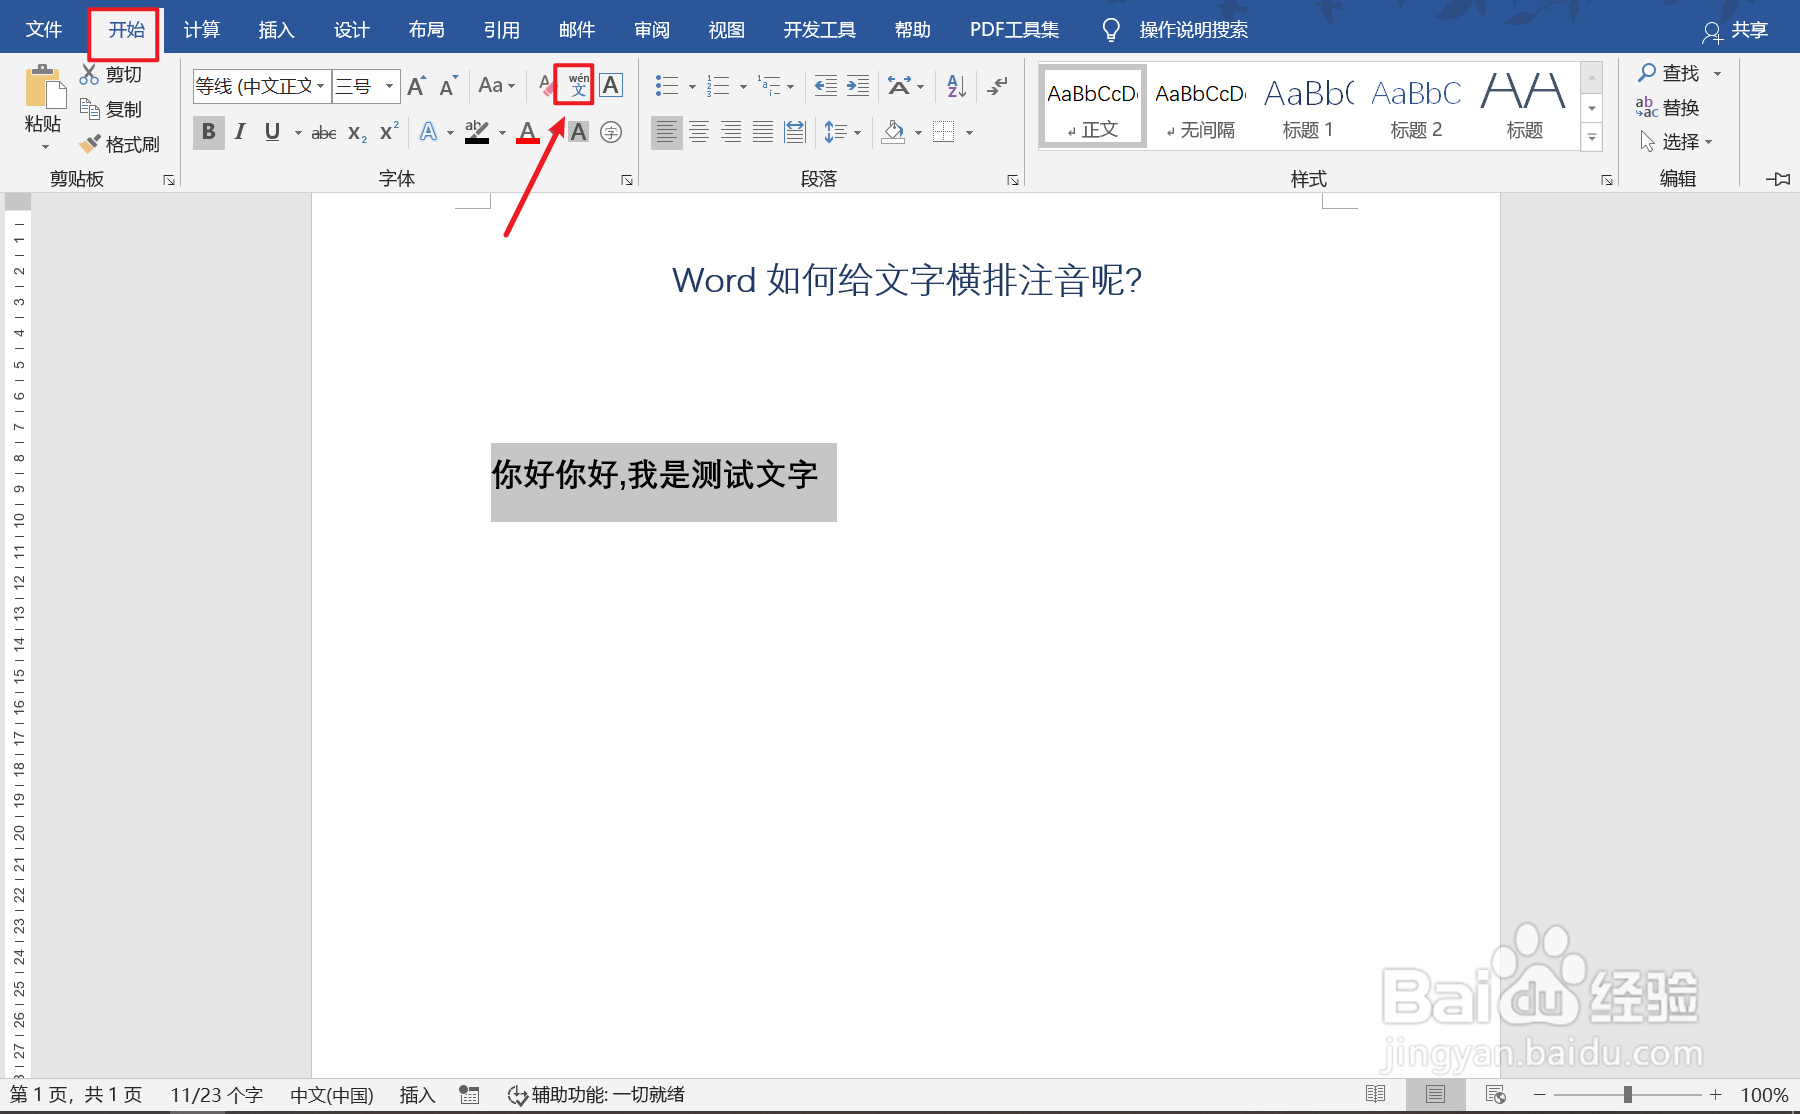Click the Print Layout view icon
This screenshot has height=1114, width=1800.
[1436, 1094]
